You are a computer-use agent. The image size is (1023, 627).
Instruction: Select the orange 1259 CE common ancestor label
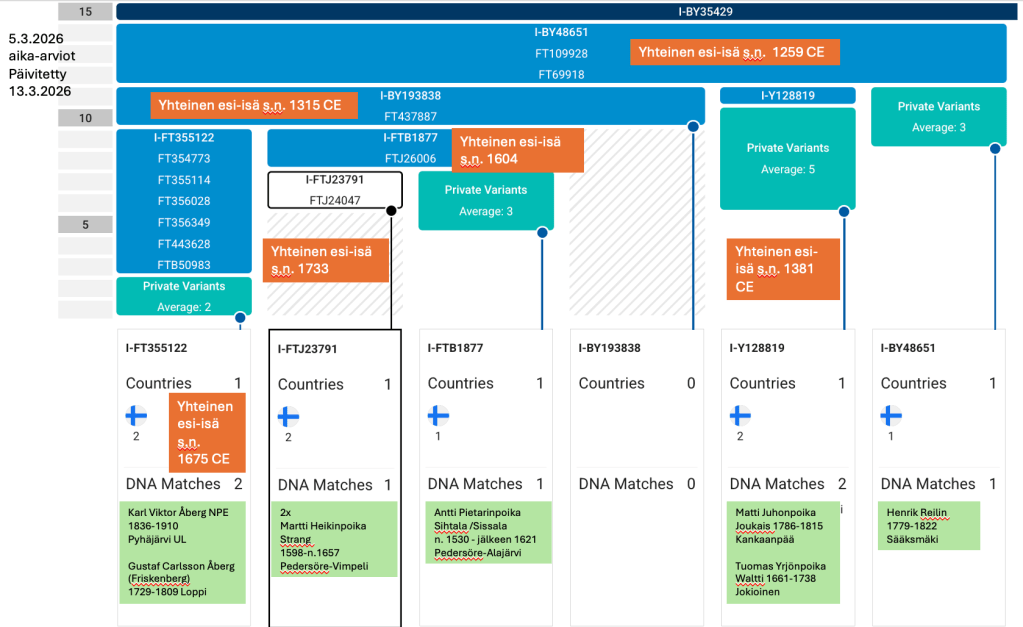point(734,52)
